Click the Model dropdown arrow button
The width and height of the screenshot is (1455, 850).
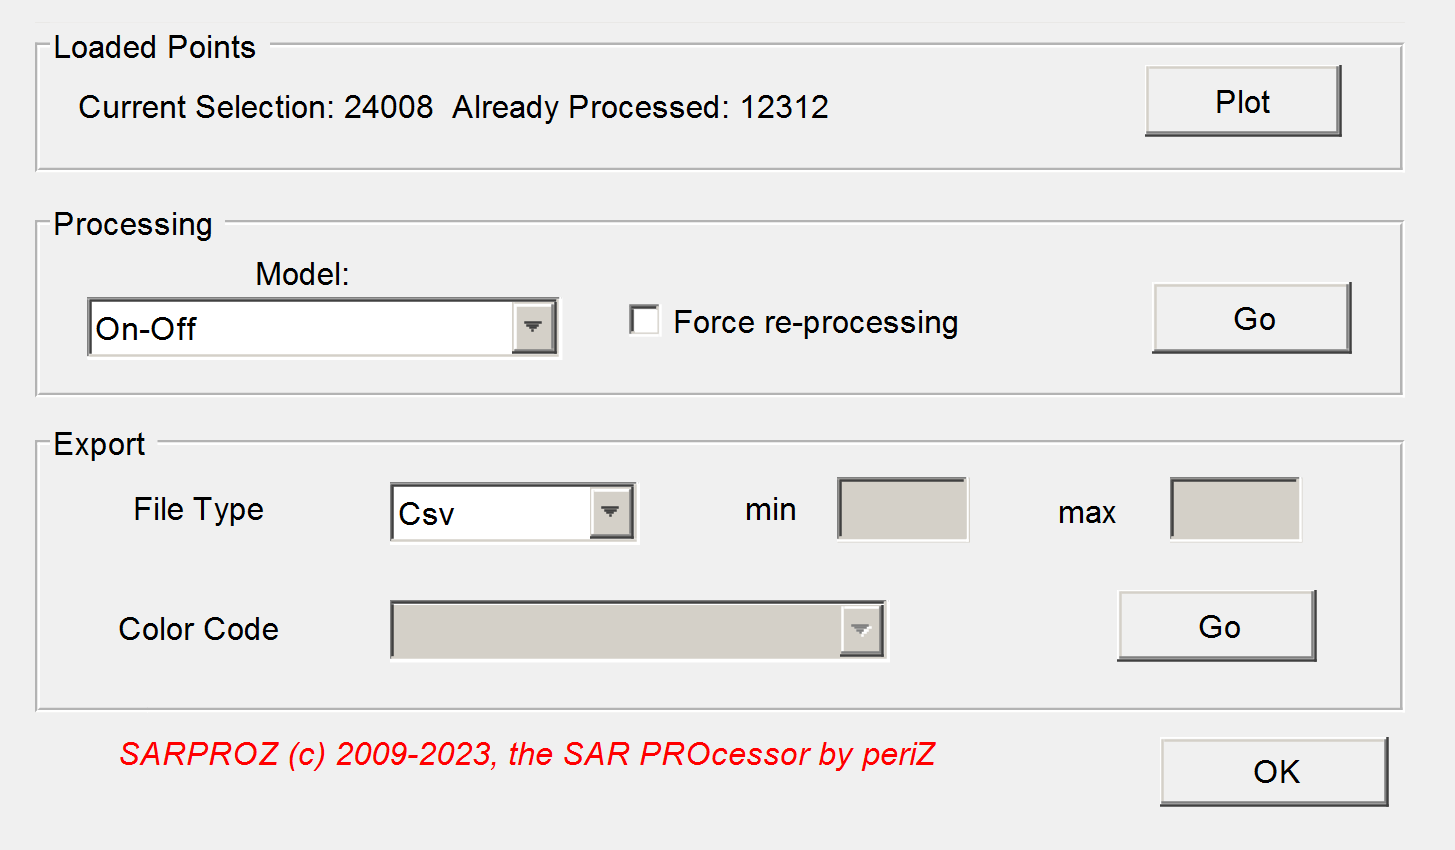click(x=534, y=327)
